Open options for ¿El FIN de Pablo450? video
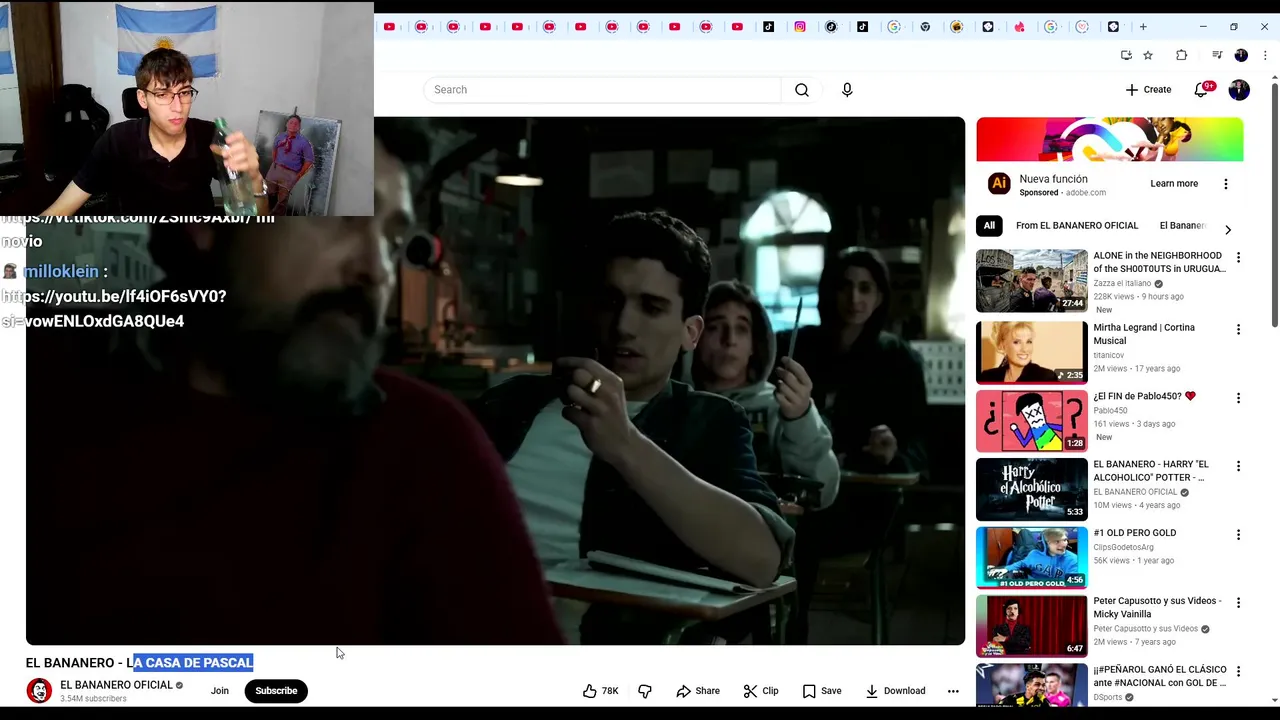Image resolution: width=1280 pixels, height=720 pixels. 1238,398
